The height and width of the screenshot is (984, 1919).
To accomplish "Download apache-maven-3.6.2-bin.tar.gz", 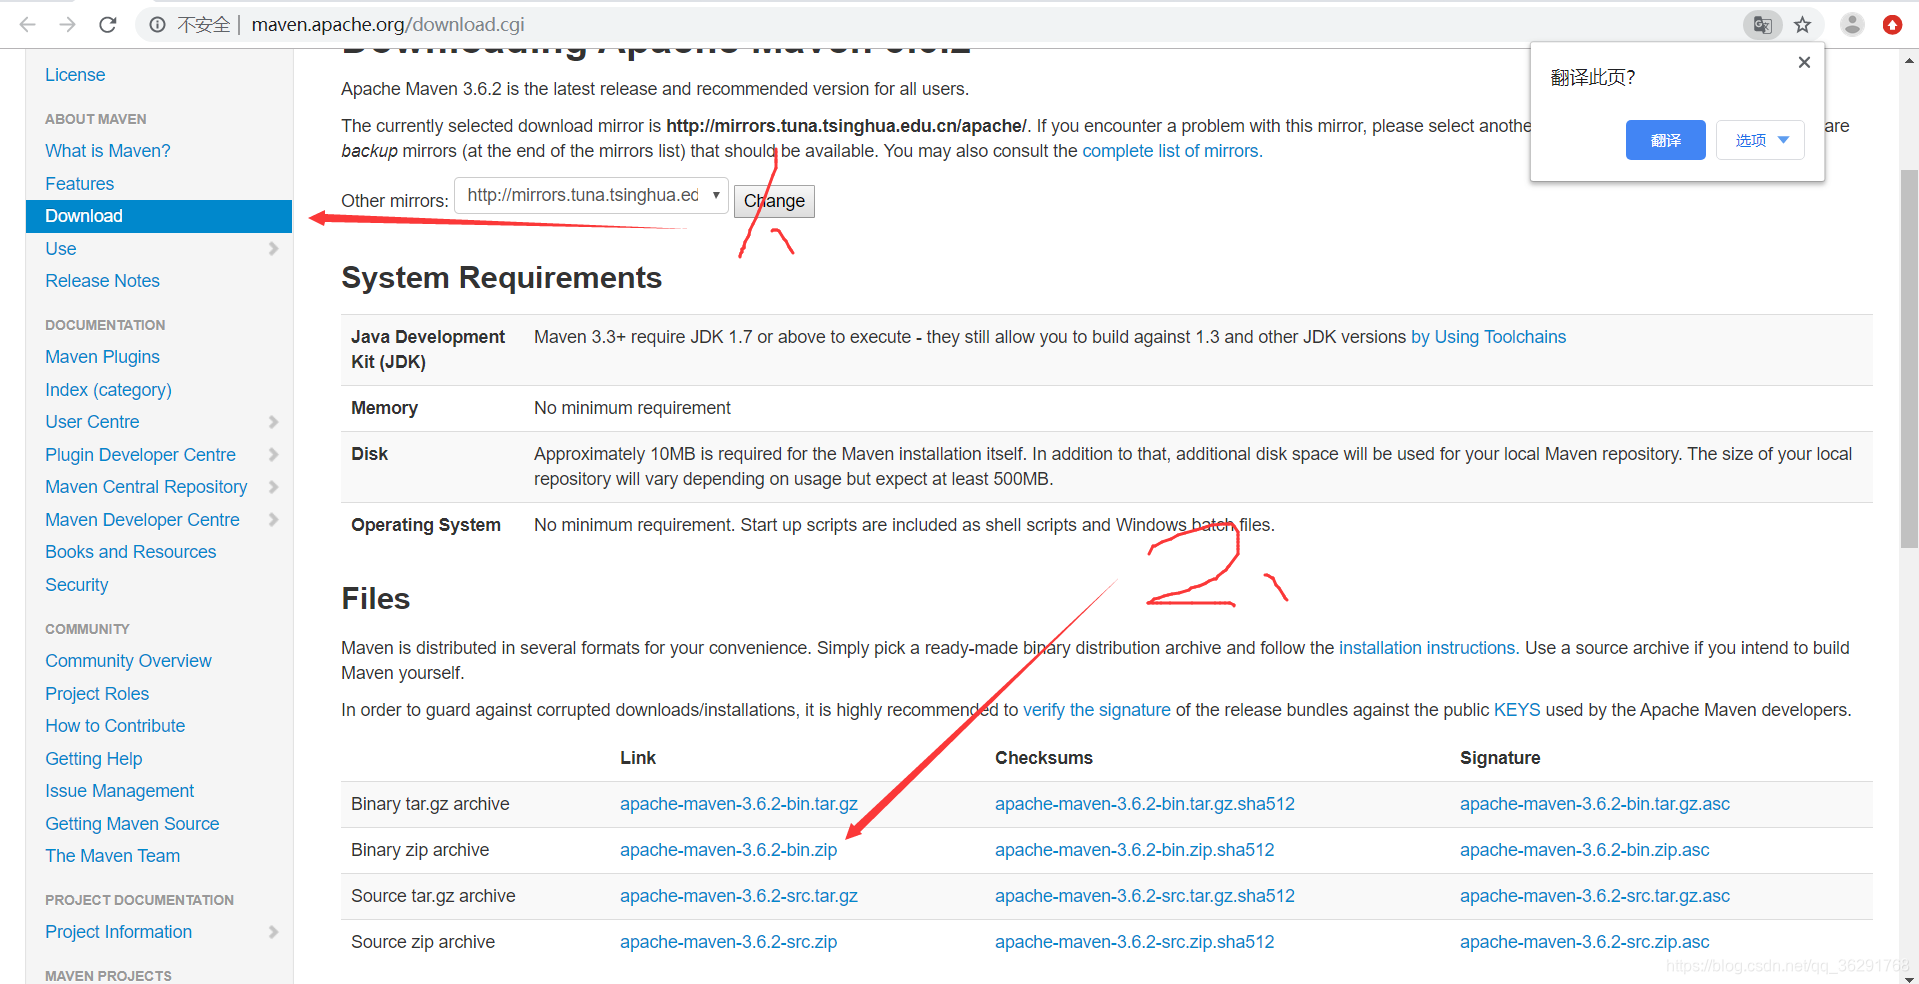I will [739, 804].
